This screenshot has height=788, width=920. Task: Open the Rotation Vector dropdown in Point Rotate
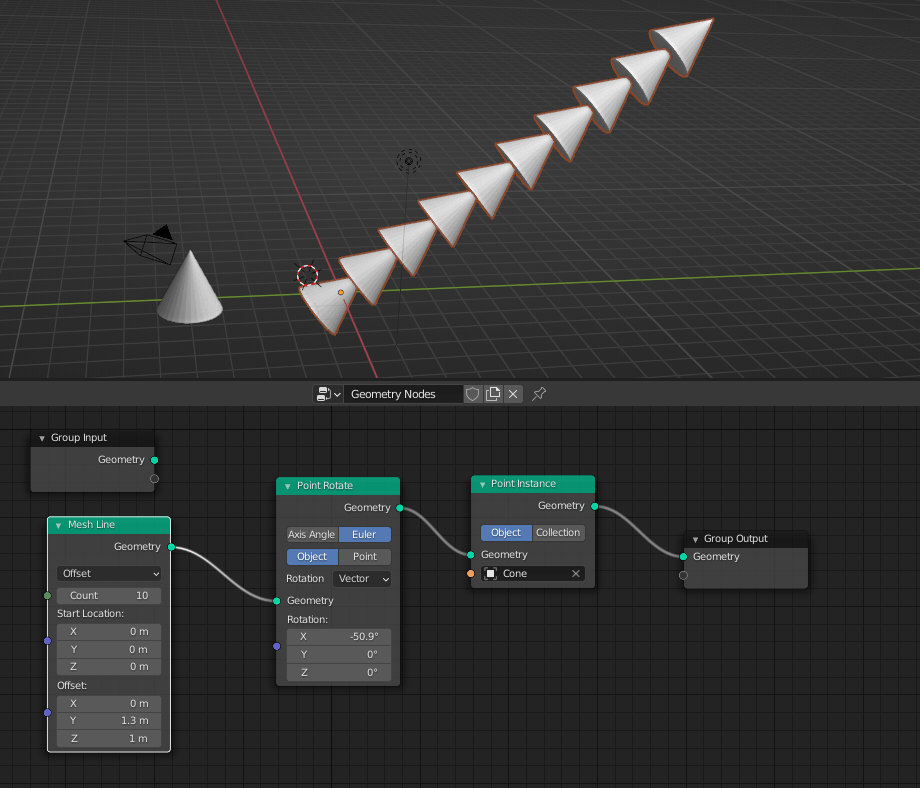tap(363, 578)
